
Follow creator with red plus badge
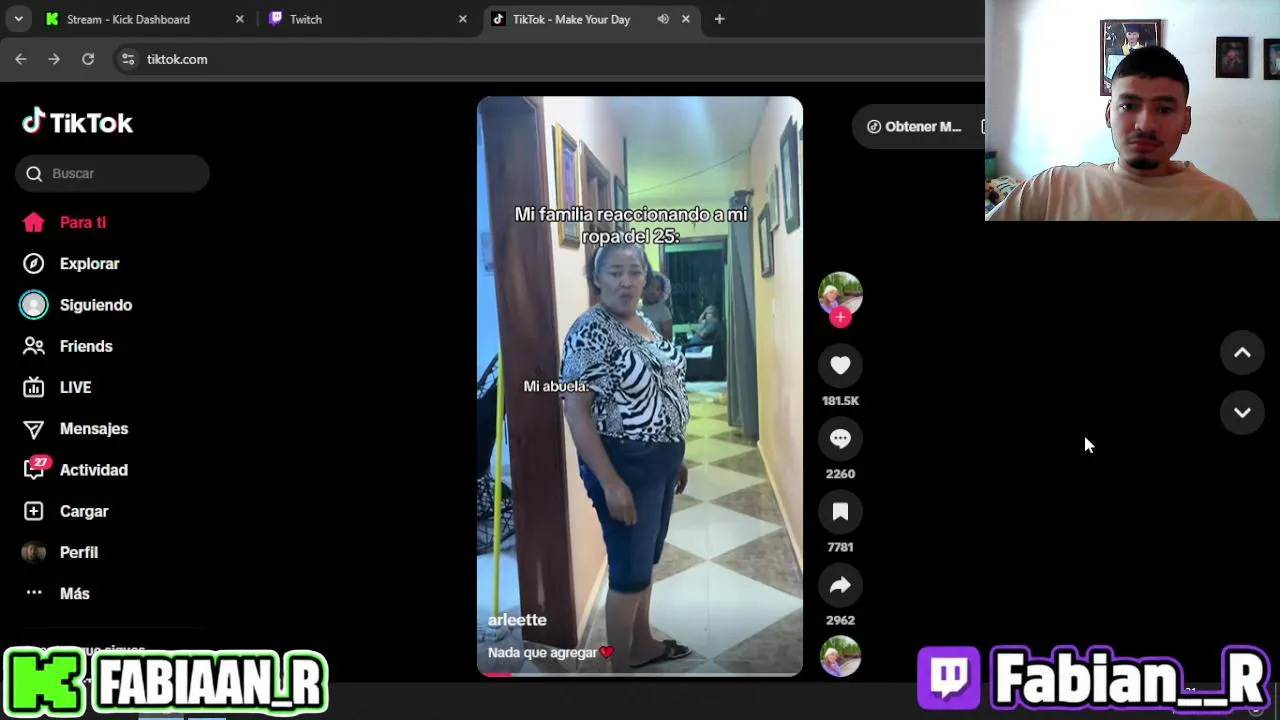click(840, 317)
